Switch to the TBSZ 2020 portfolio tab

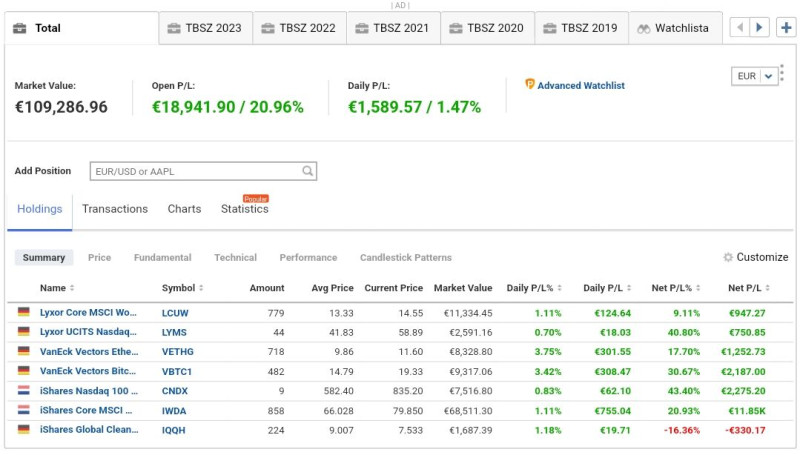click(487, 28)
